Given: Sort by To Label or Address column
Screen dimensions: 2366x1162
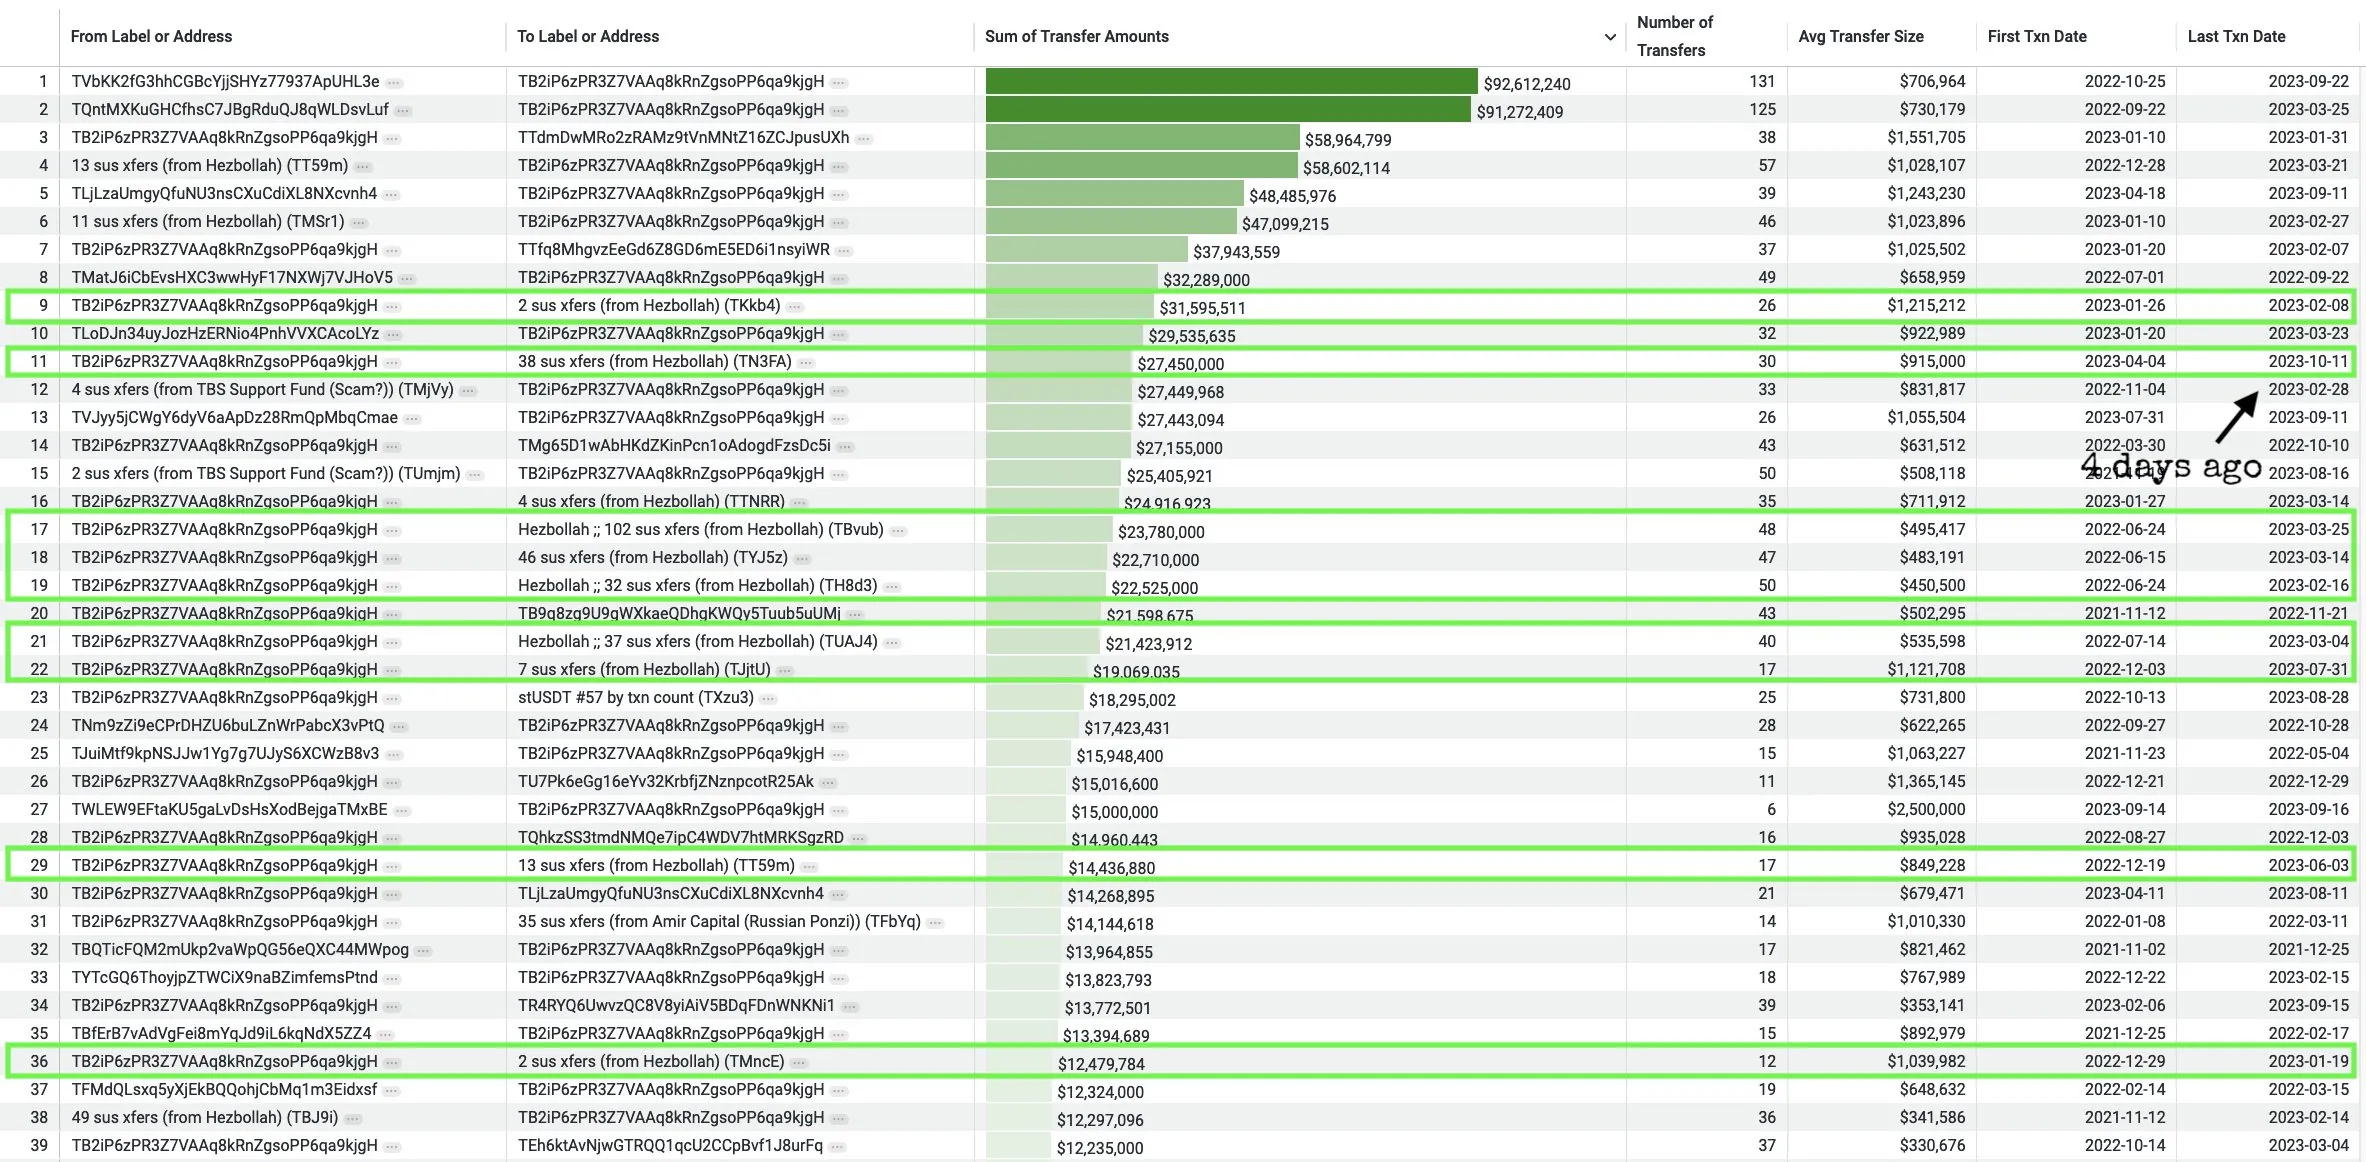Looking at the screenshot, I should [x=588, y=36].
